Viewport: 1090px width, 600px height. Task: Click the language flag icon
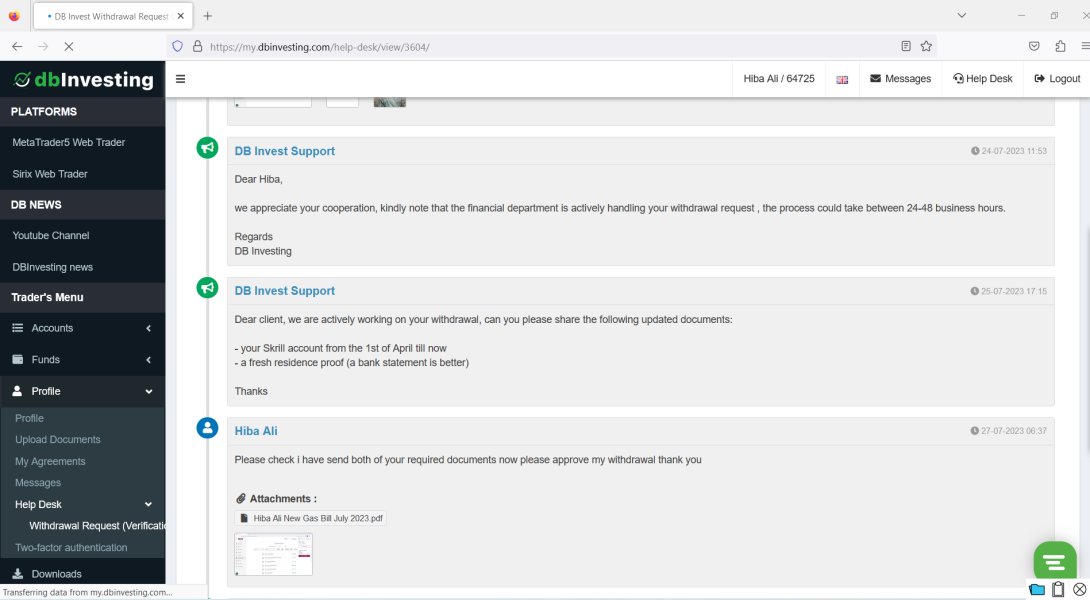842,79
